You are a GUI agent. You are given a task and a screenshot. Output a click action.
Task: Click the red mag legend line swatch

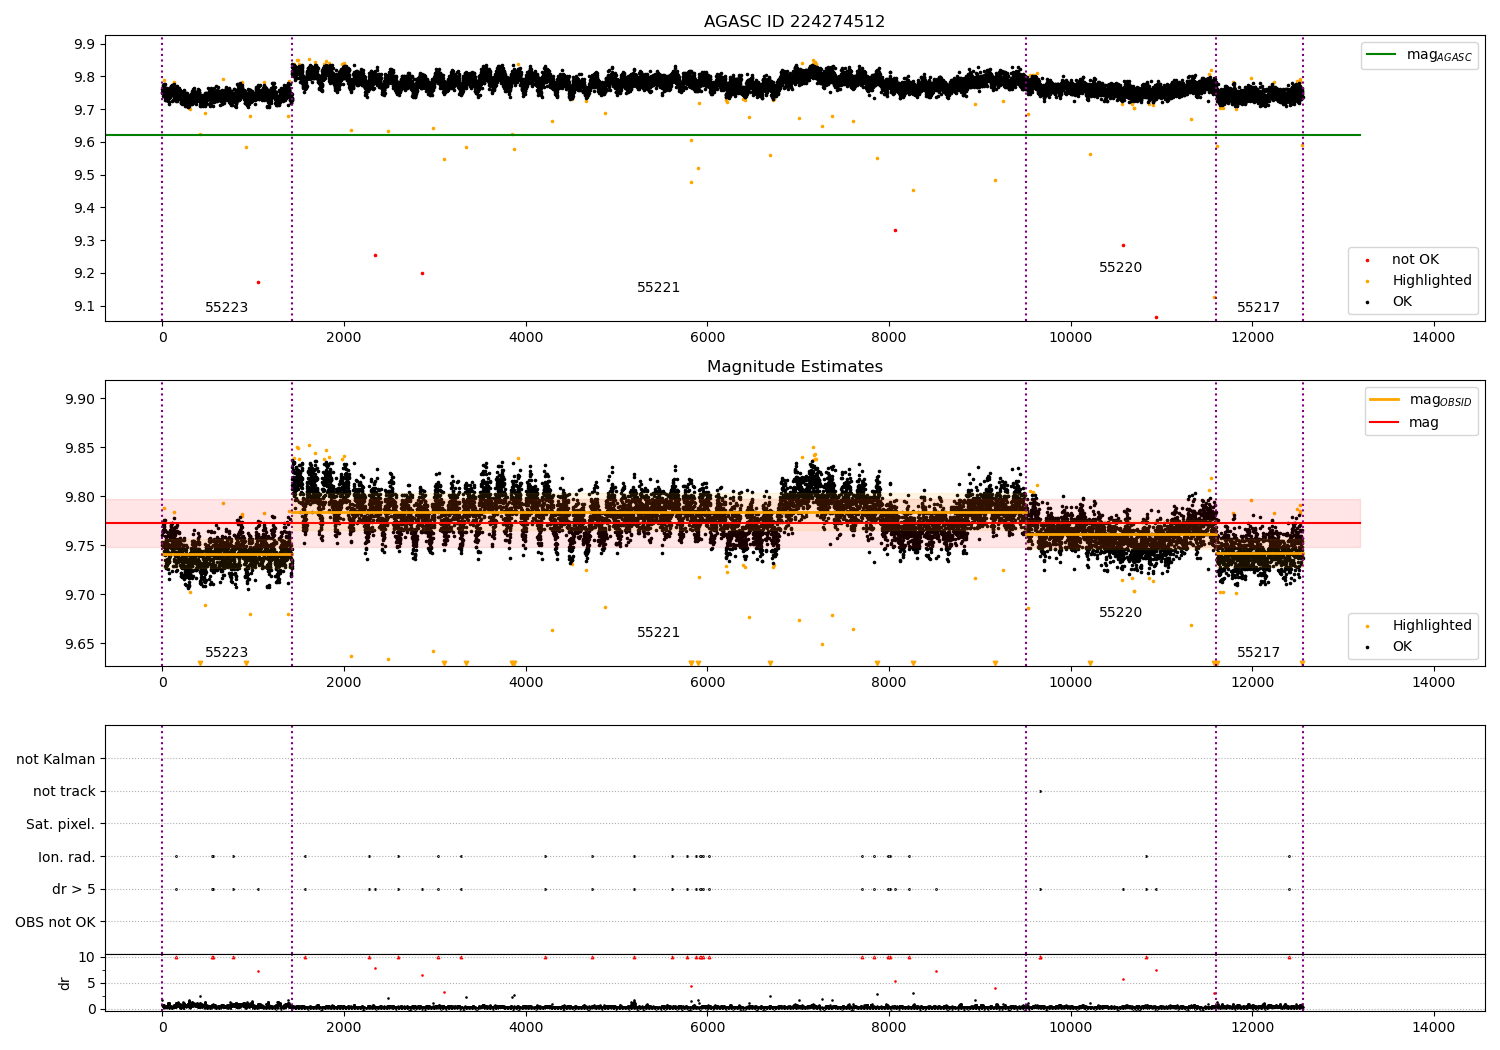click(1384, 423)
